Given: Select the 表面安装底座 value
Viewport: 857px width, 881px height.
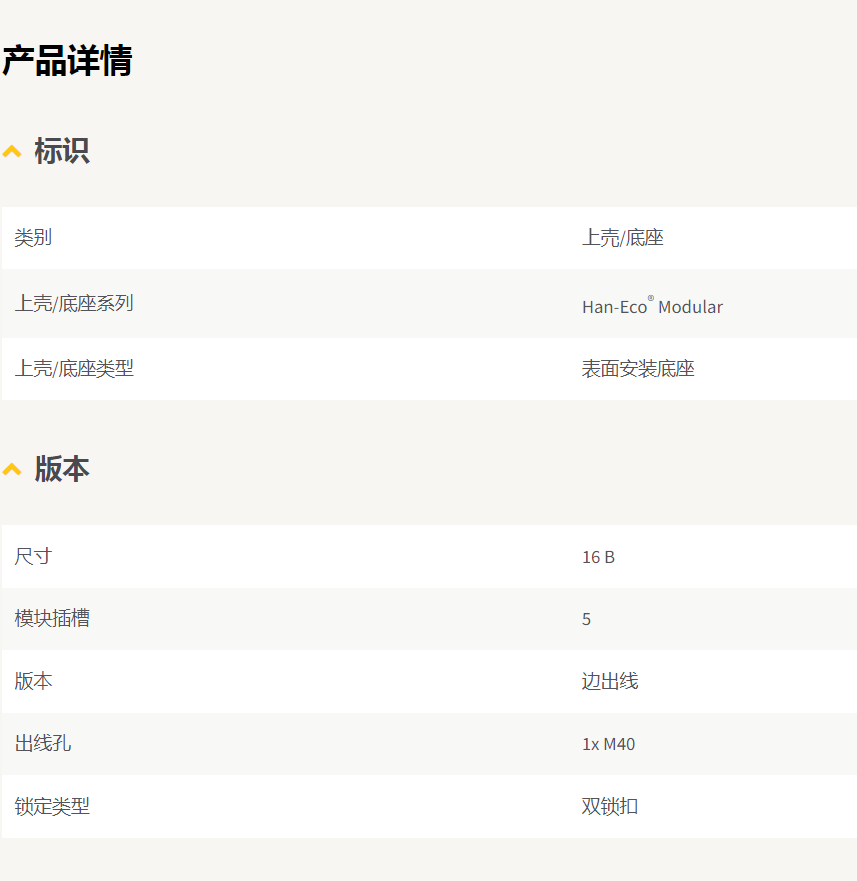Looking at the screenshot, I should coord(638,369).
